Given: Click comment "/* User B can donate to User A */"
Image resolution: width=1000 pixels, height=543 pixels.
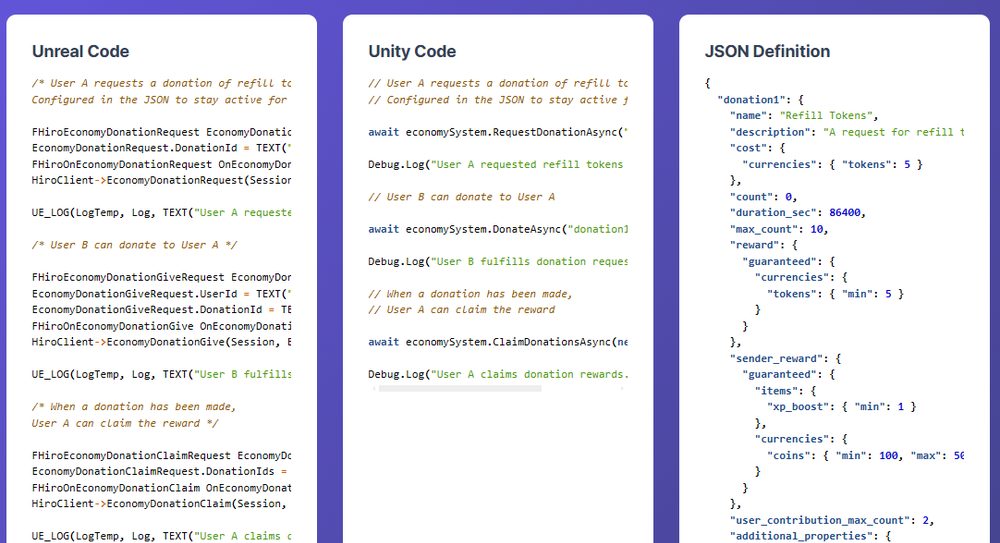Looking at the screenshot, I should (135, 245).
